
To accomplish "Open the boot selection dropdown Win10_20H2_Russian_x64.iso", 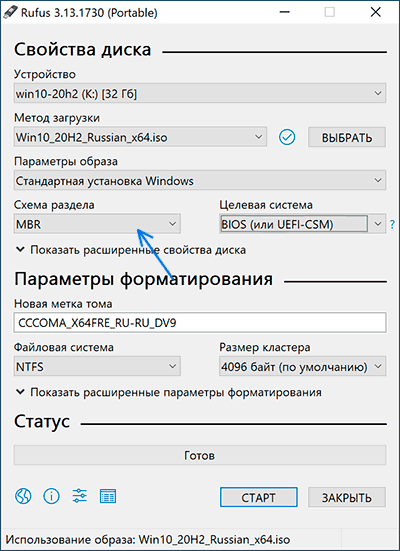I will click(x=140, y=137).
